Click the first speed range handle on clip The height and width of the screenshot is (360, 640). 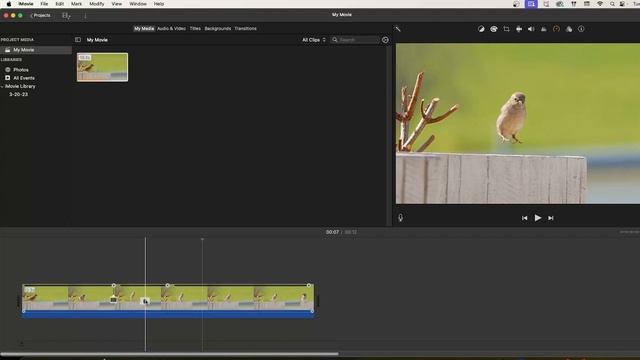114,285
